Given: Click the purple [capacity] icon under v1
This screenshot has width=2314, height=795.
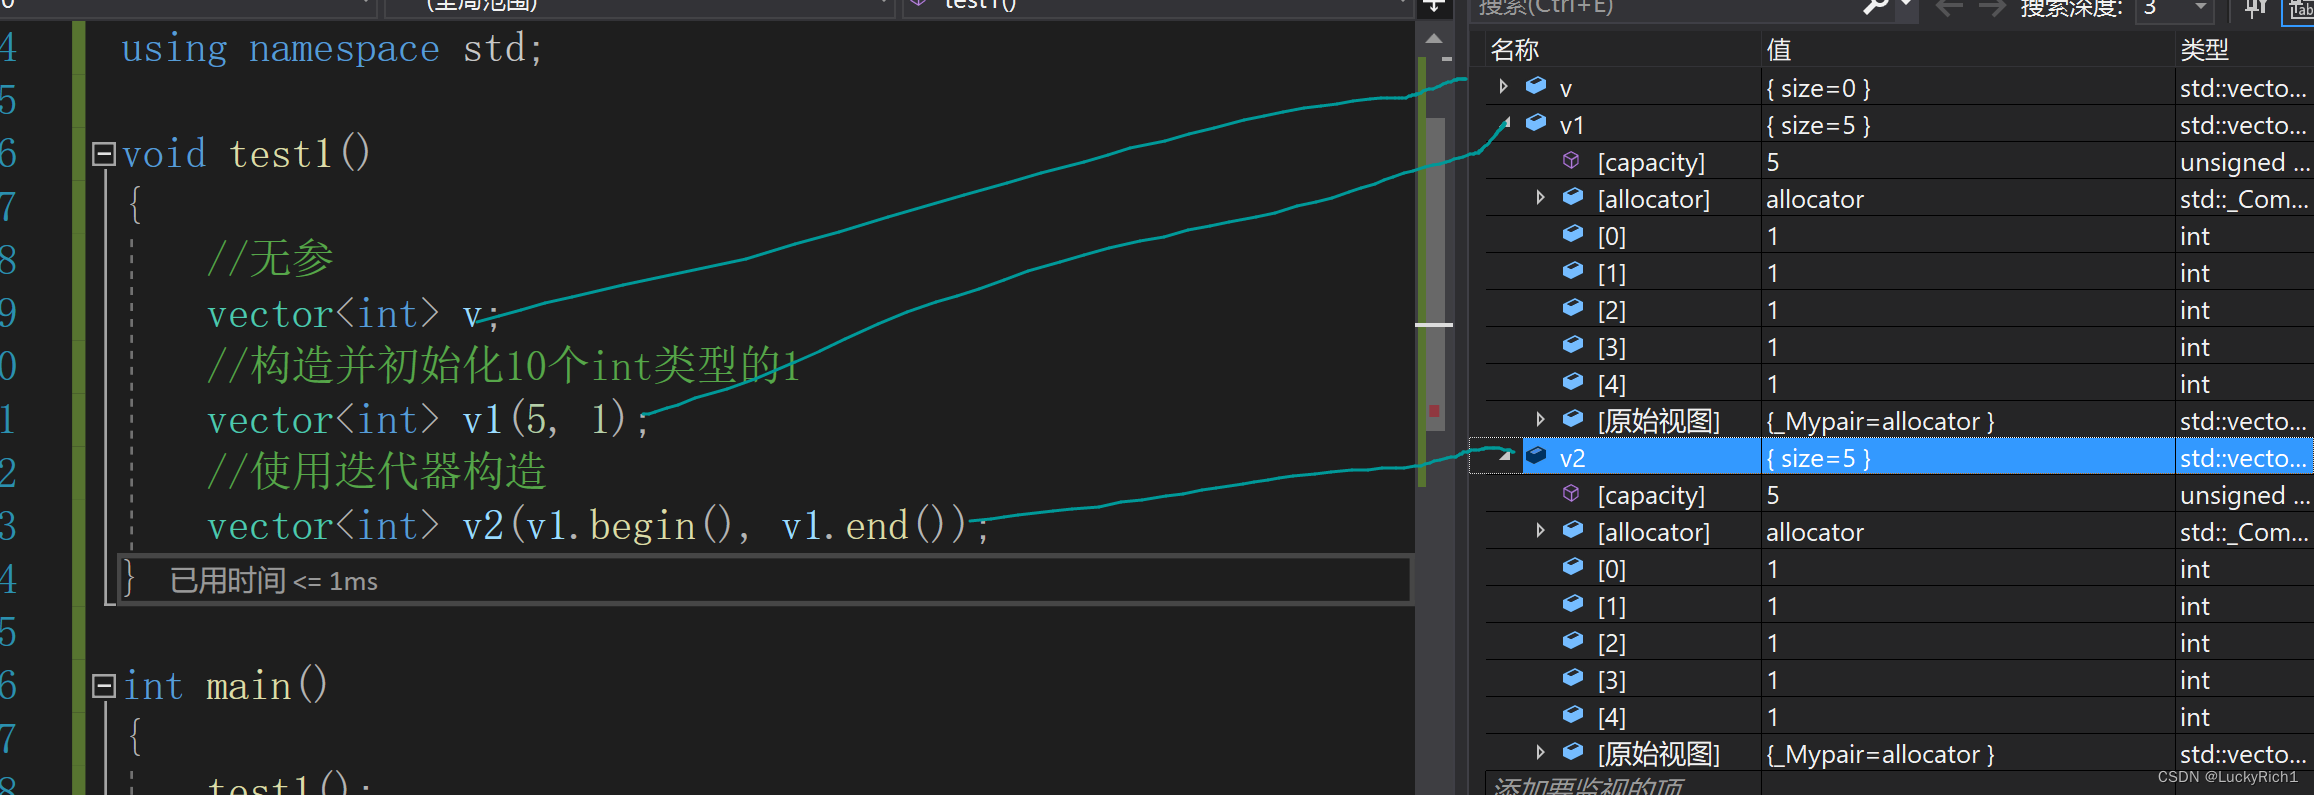Looking at the screenshot, I should coord(1572,161).
